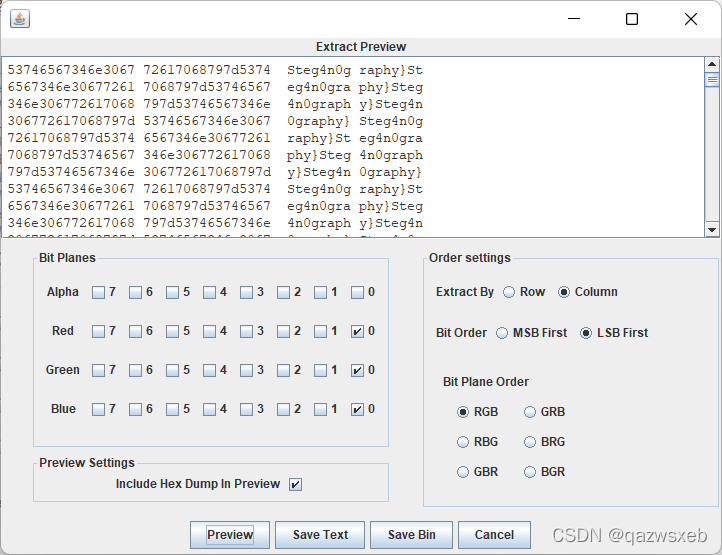Uncheck Green bit plane 0
Screen dimensions: 722x555
(x=357, y=370)
